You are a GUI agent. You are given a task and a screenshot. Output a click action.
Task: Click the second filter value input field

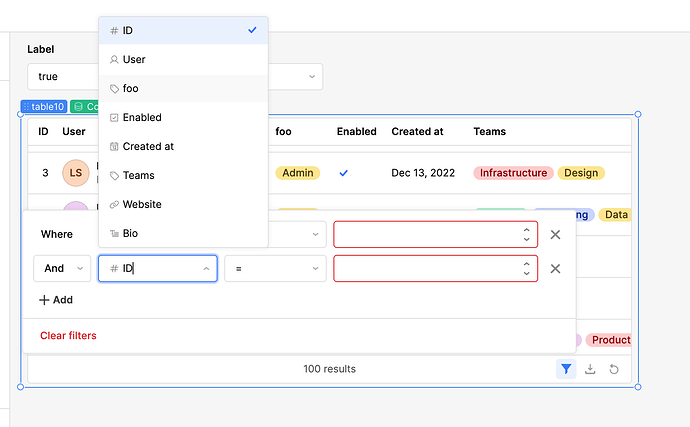point(426,268)
